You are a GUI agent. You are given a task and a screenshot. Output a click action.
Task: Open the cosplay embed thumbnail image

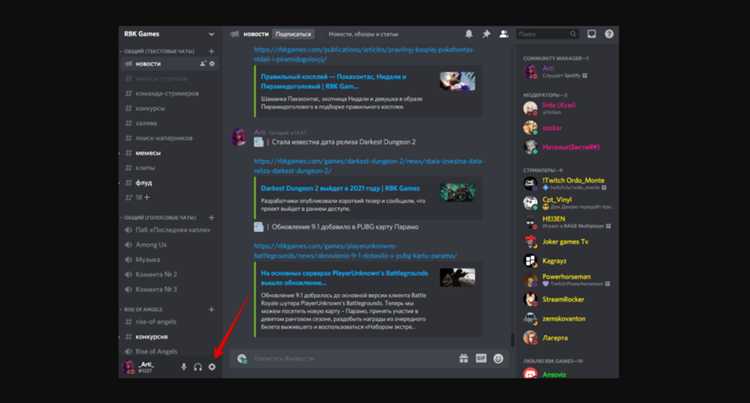(x=458, y=81)
